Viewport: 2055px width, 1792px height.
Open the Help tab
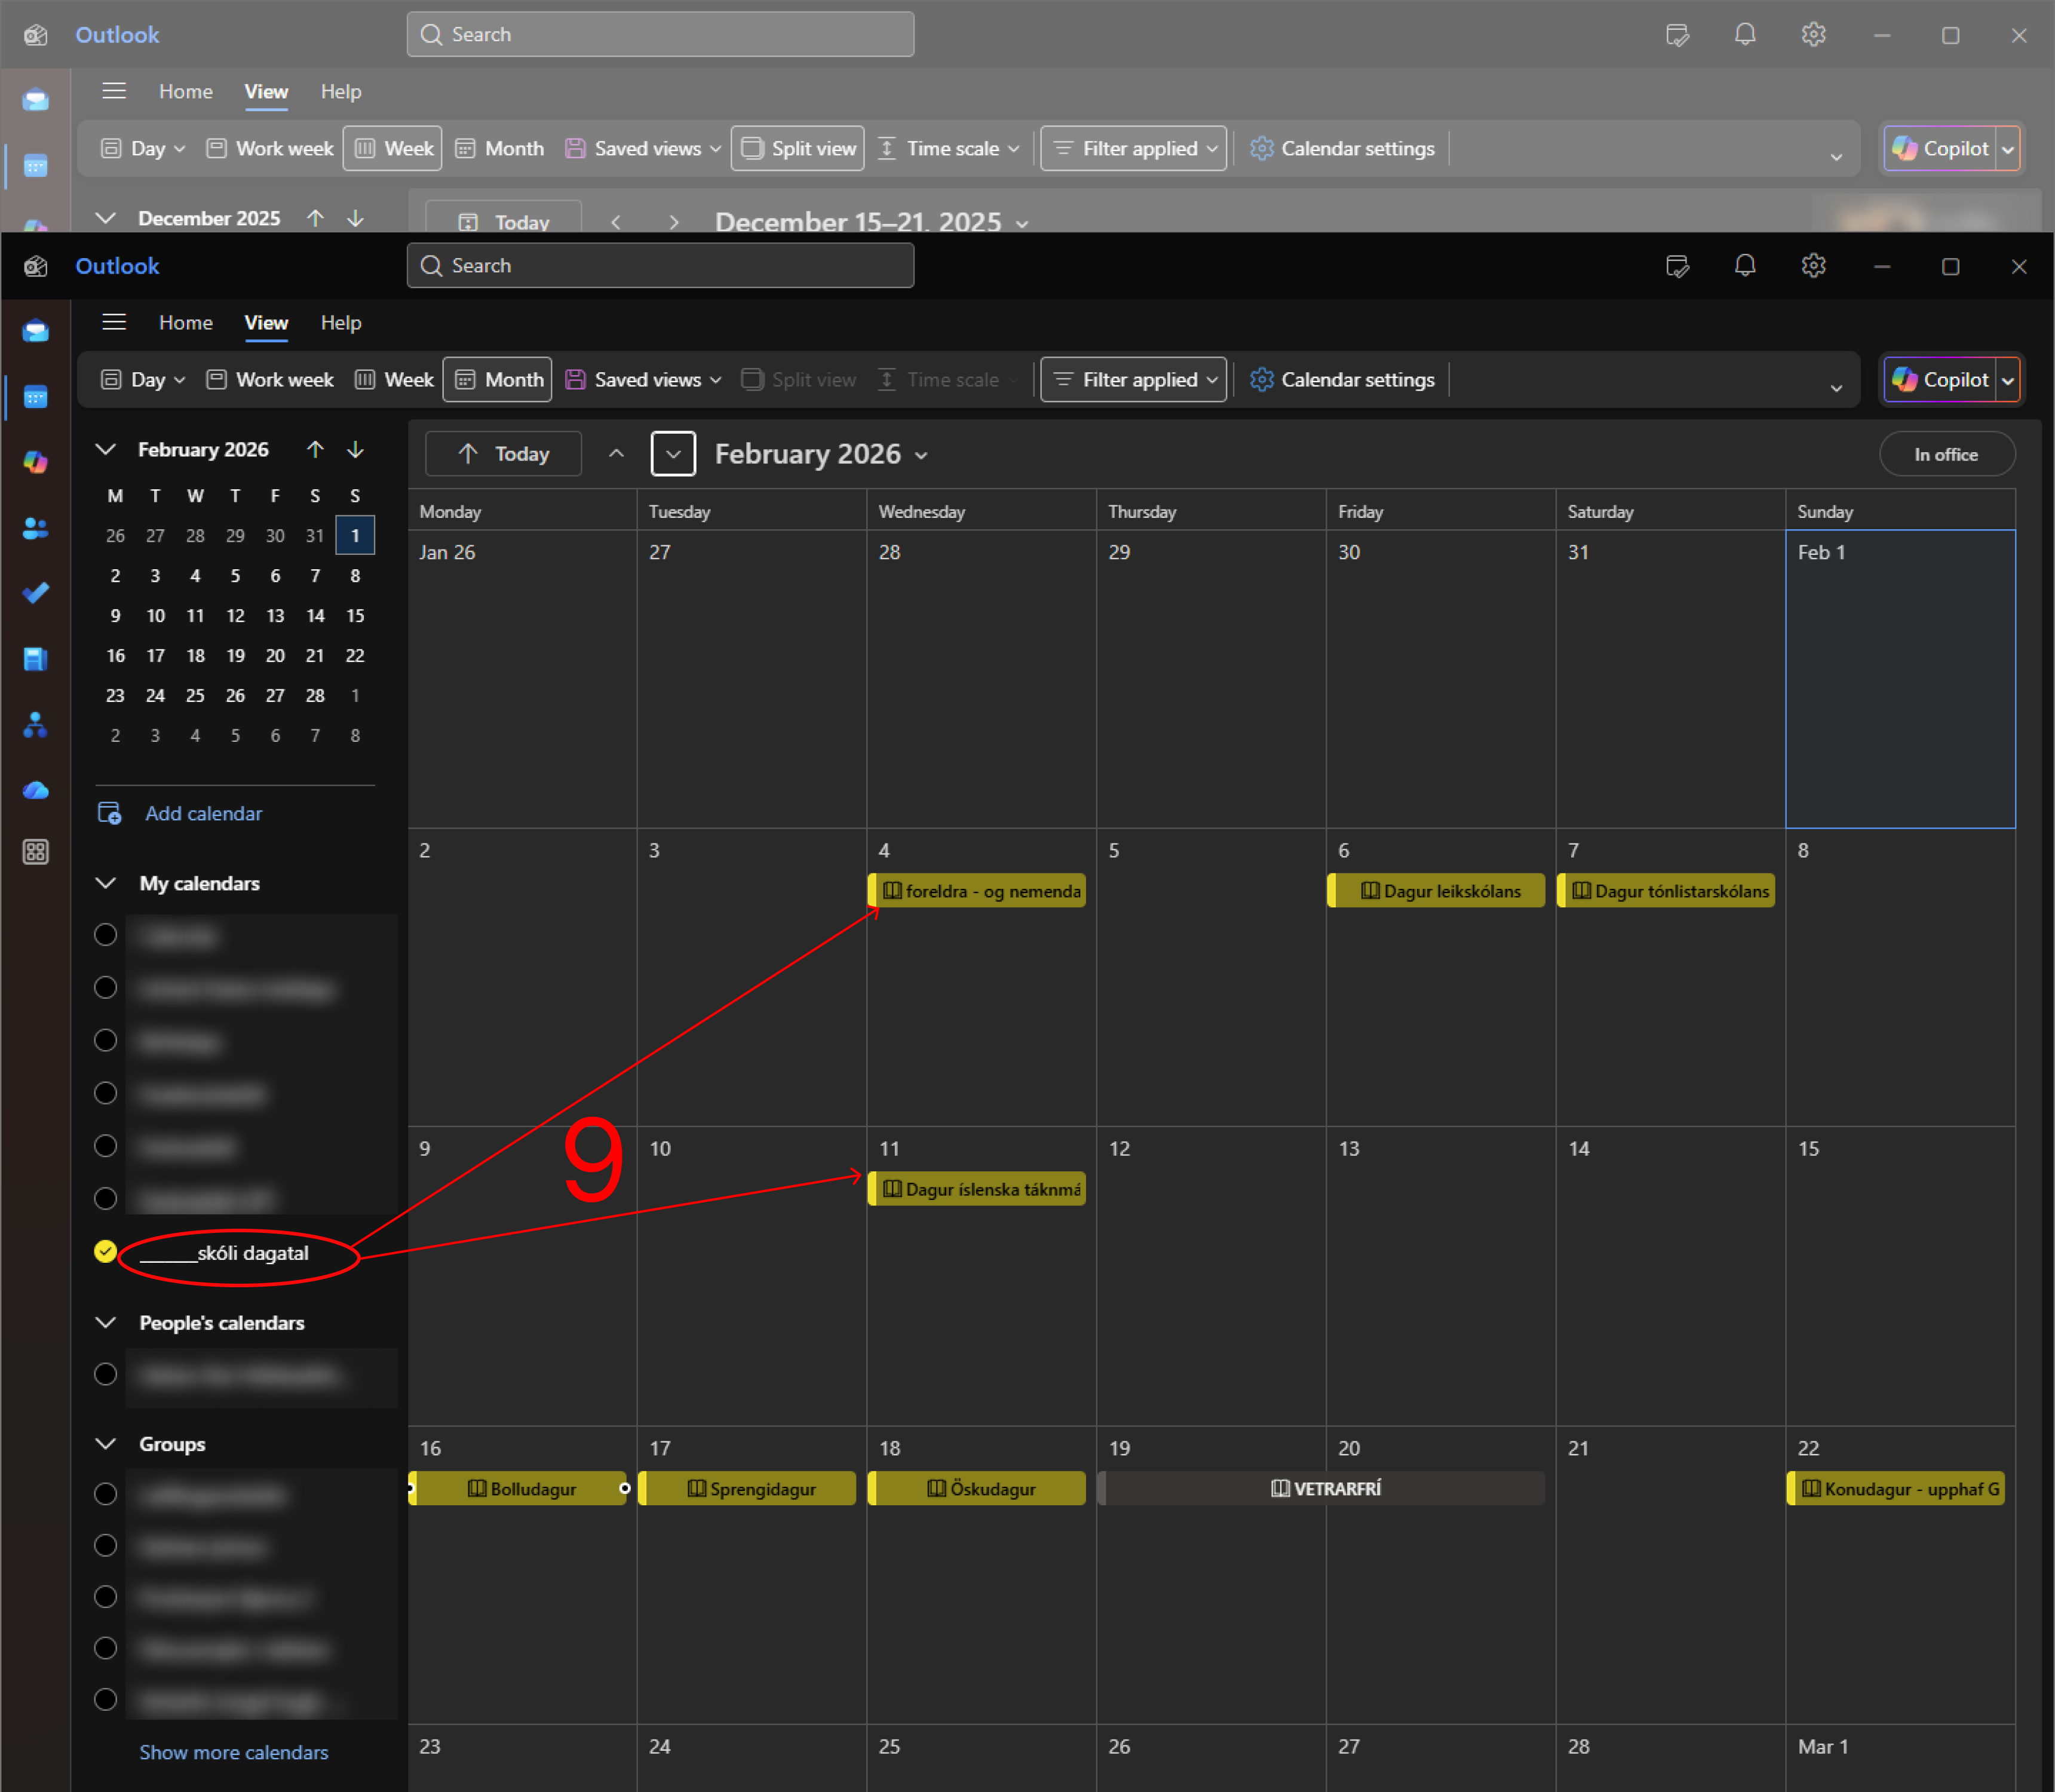pos(341,323)
